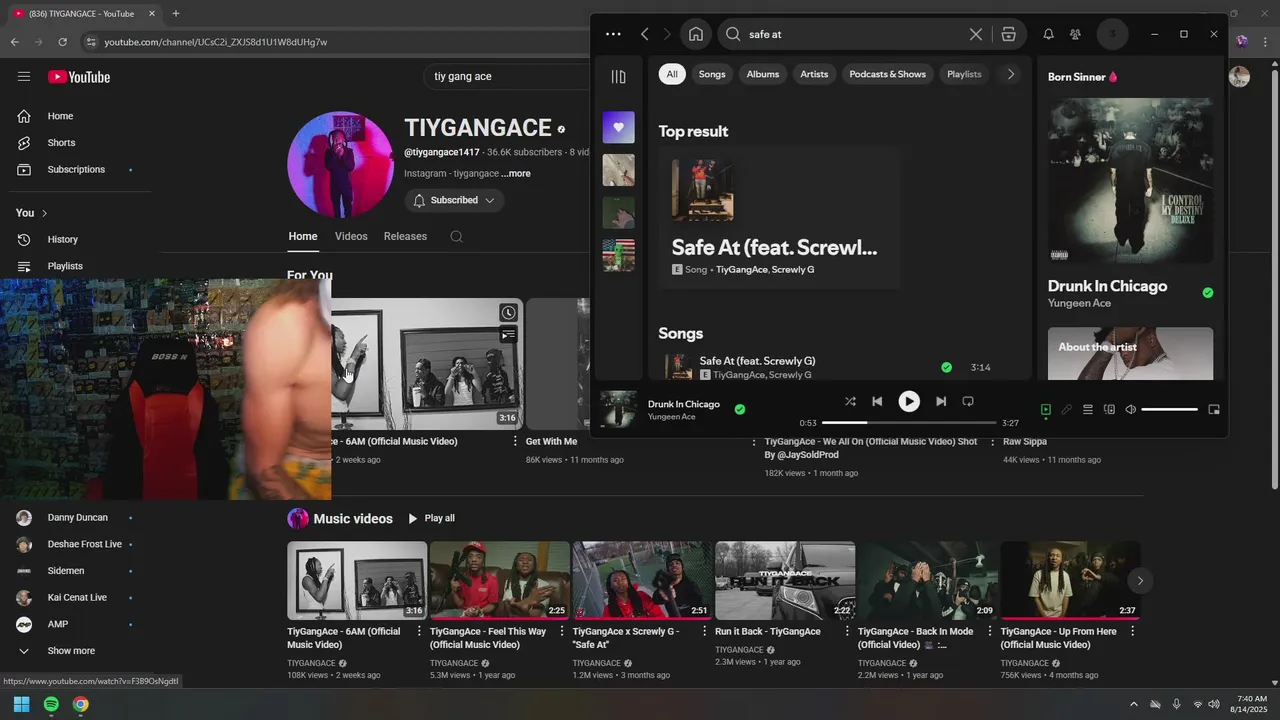
Task: Switch to the channel Videos tab
Action: (x=351, y=236)
